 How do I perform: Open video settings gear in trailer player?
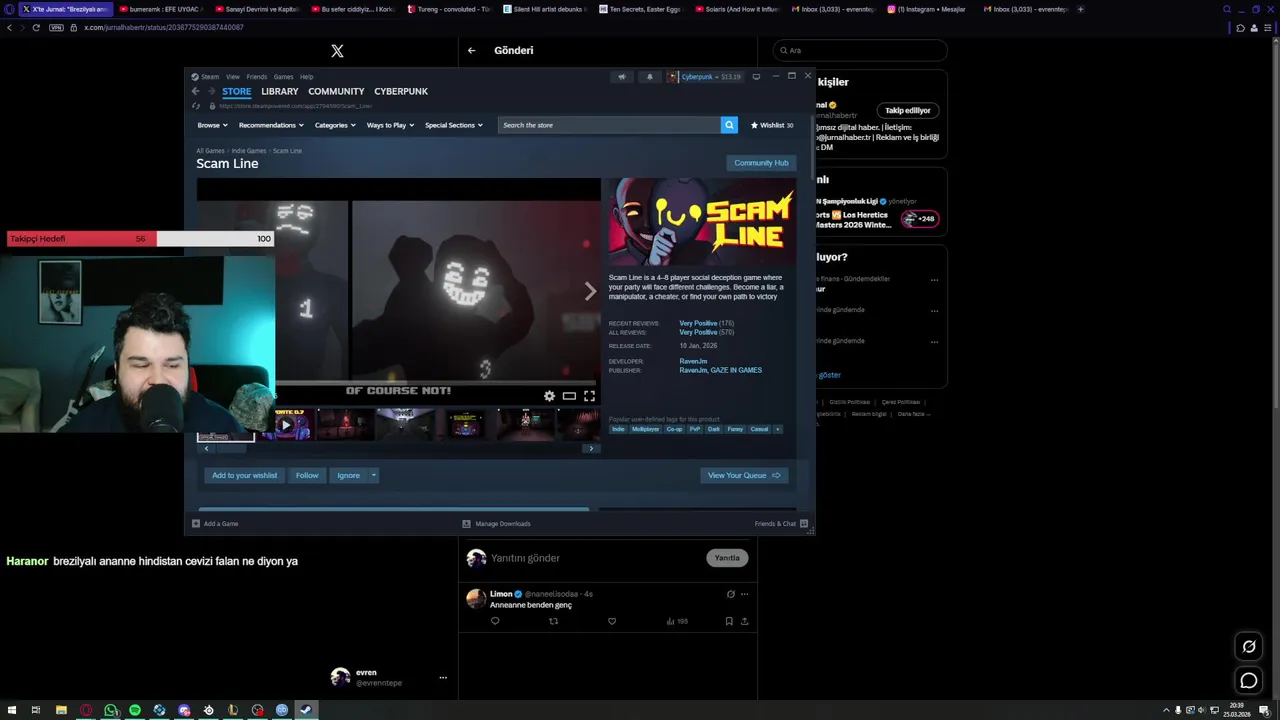click(549, 396)
